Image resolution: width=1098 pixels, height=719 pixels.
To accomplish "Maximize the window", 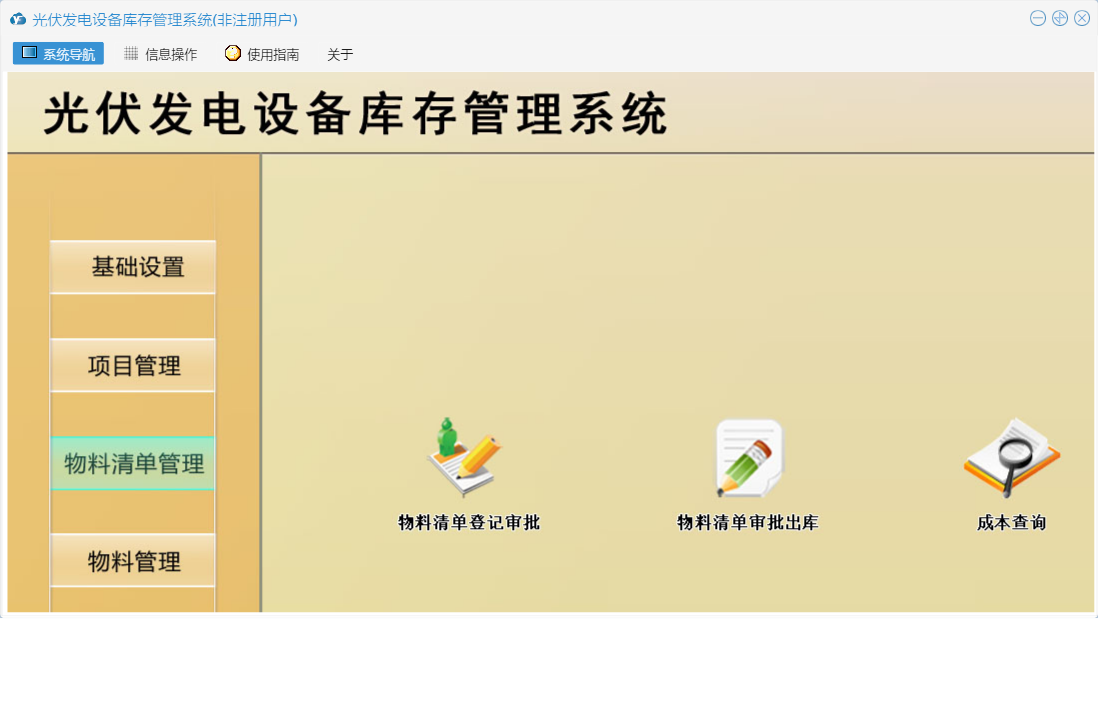I will point(1060,19).
